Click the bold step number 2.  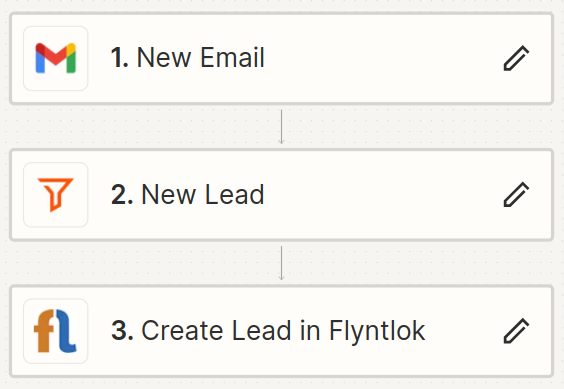(x=122, y=194)
